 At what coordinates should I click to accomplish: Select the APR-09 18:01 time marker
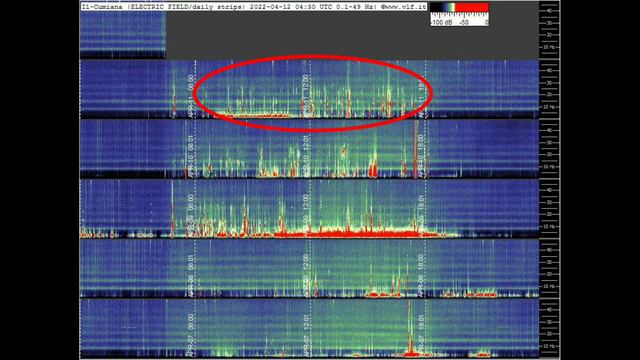point(421,216)
